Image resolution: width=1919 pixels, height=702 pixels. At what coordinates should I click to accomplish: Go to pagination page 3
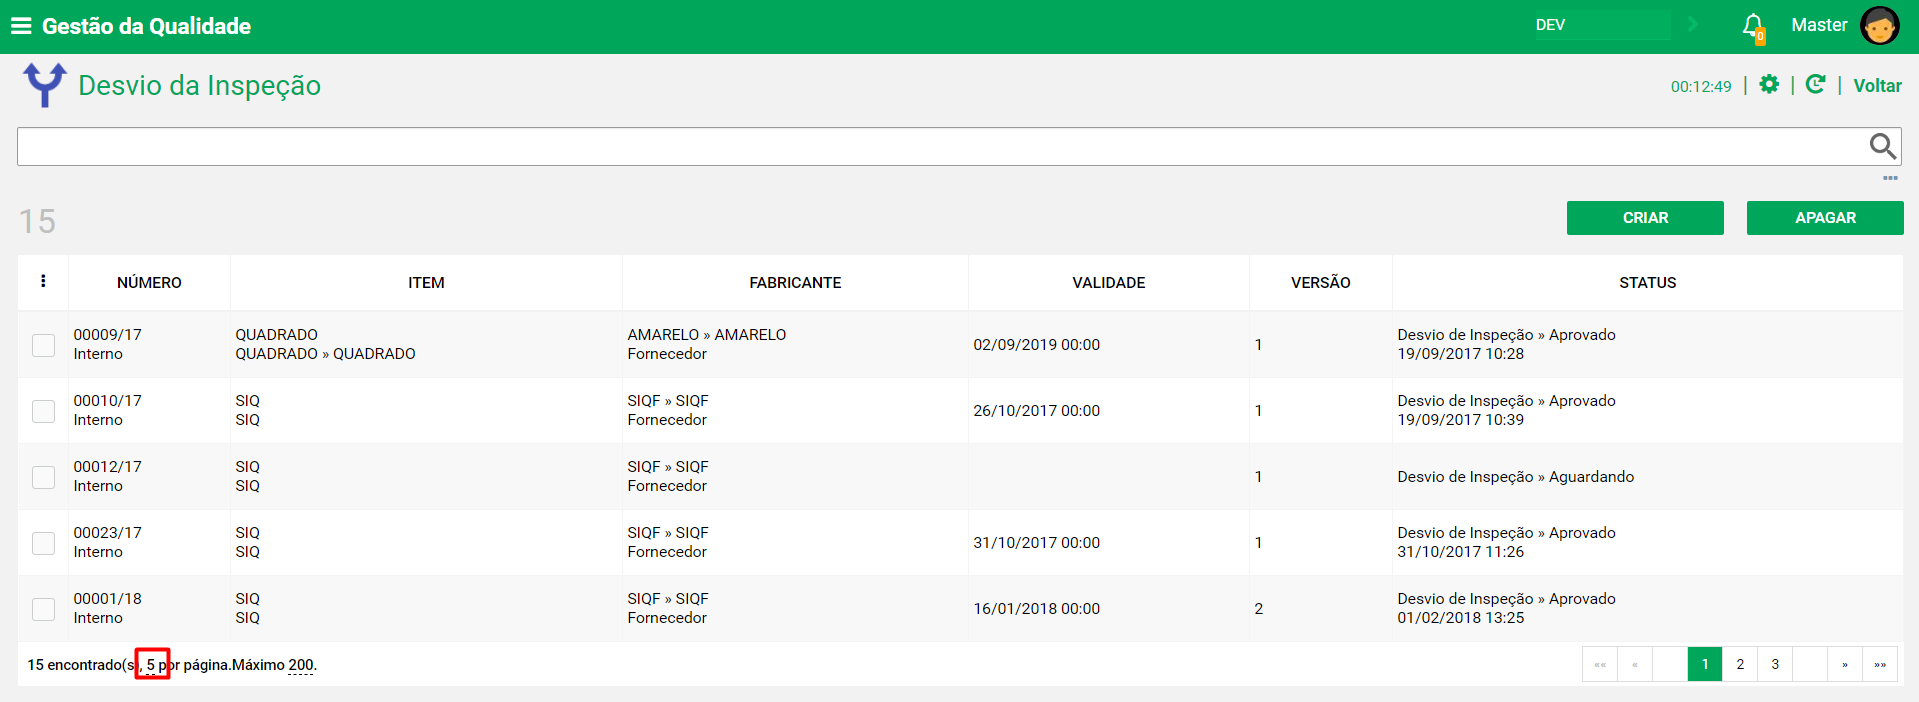pos(1775,664)
